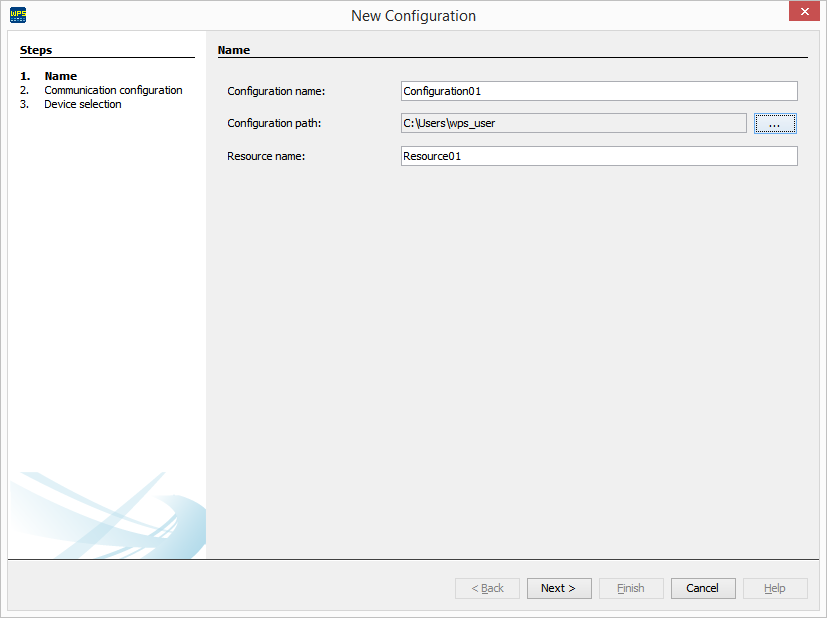The width and height of the screenshot is (827, 618).
Task: Click inside the Resource name field
Action: [x=598, y=156]
